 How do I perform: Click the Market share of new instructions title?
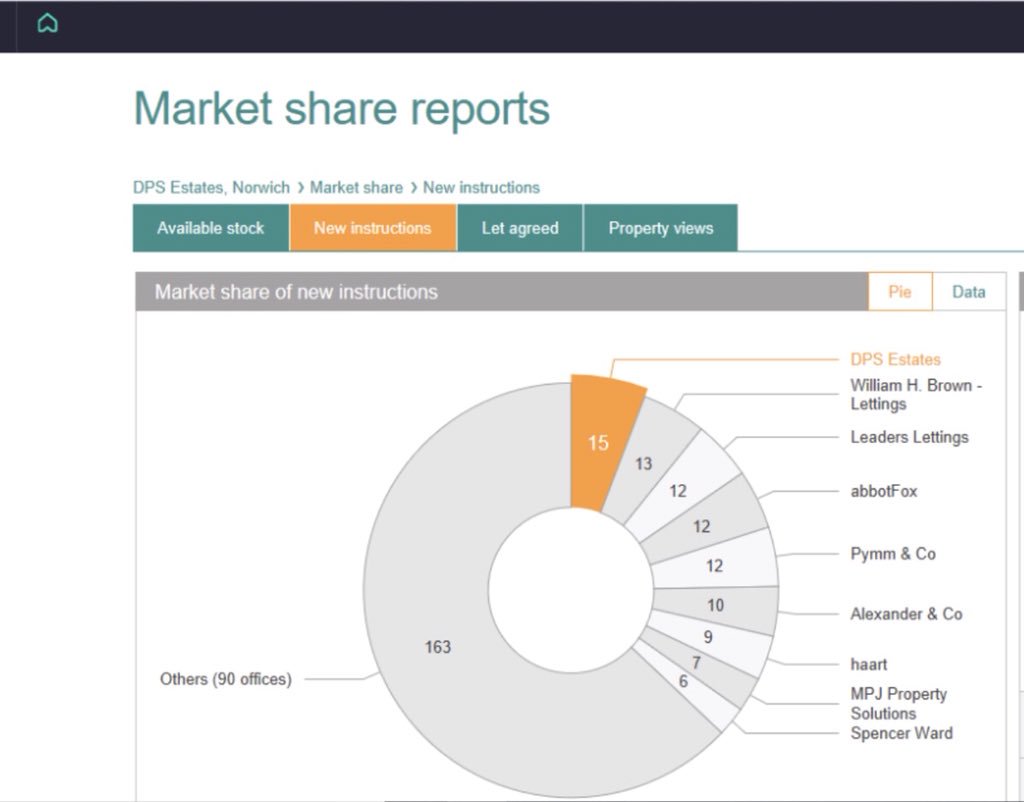pos(296,292)
